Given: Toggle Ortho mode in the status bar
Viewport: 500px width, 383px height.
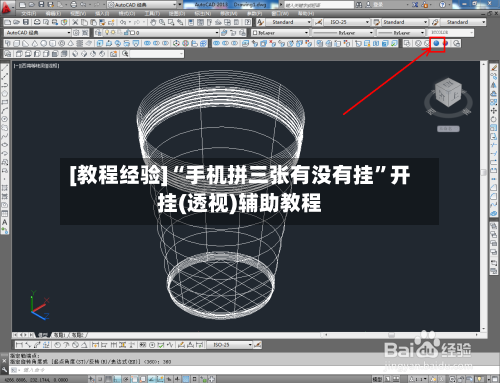Looking at the screenshot, I should pos(117,379).
